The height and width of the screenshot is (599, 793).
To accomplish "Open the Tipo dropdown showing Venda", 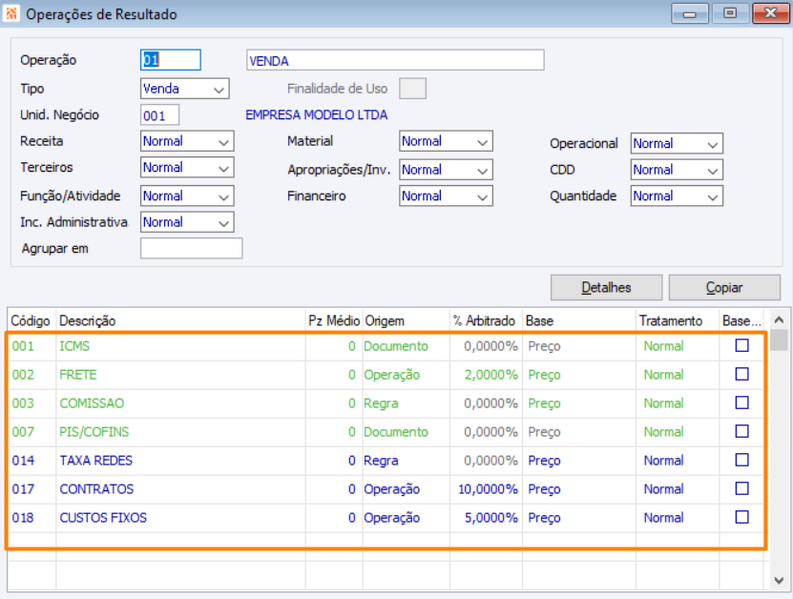I will [x=185, y=89].
